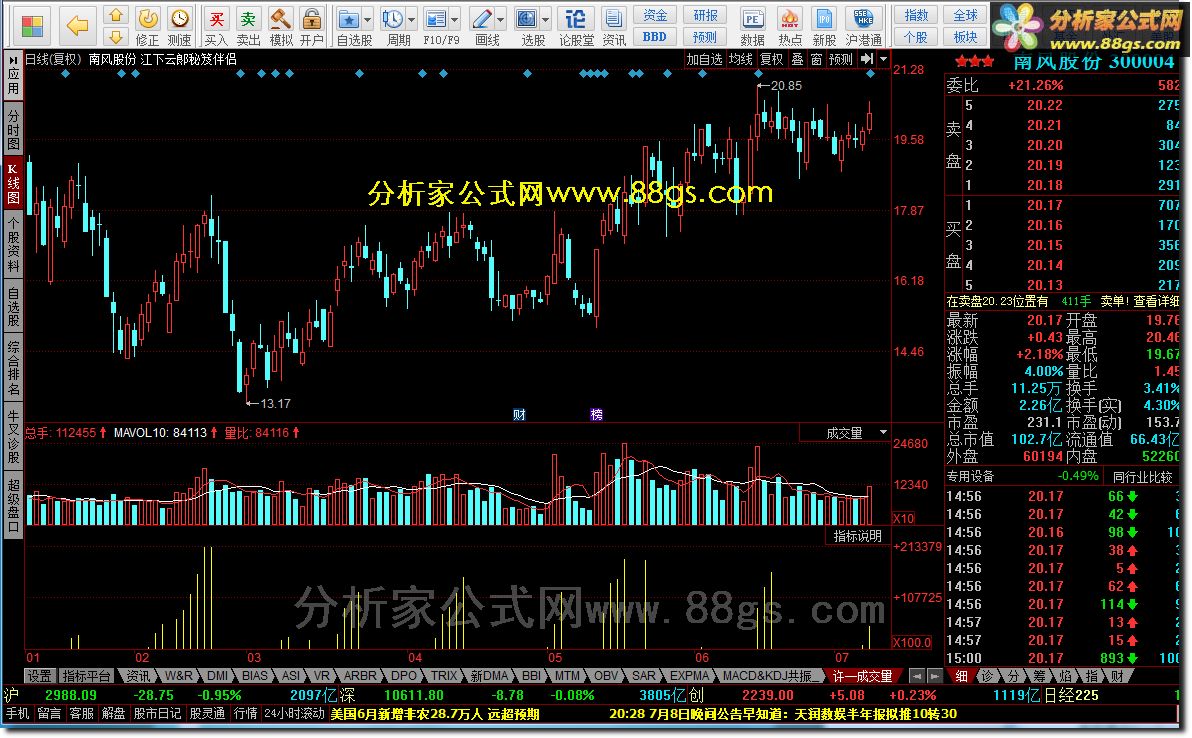Viewport: 1192px width, 738px height.
Task: Open 热点 hot topics flame icon
Action: 790,27
